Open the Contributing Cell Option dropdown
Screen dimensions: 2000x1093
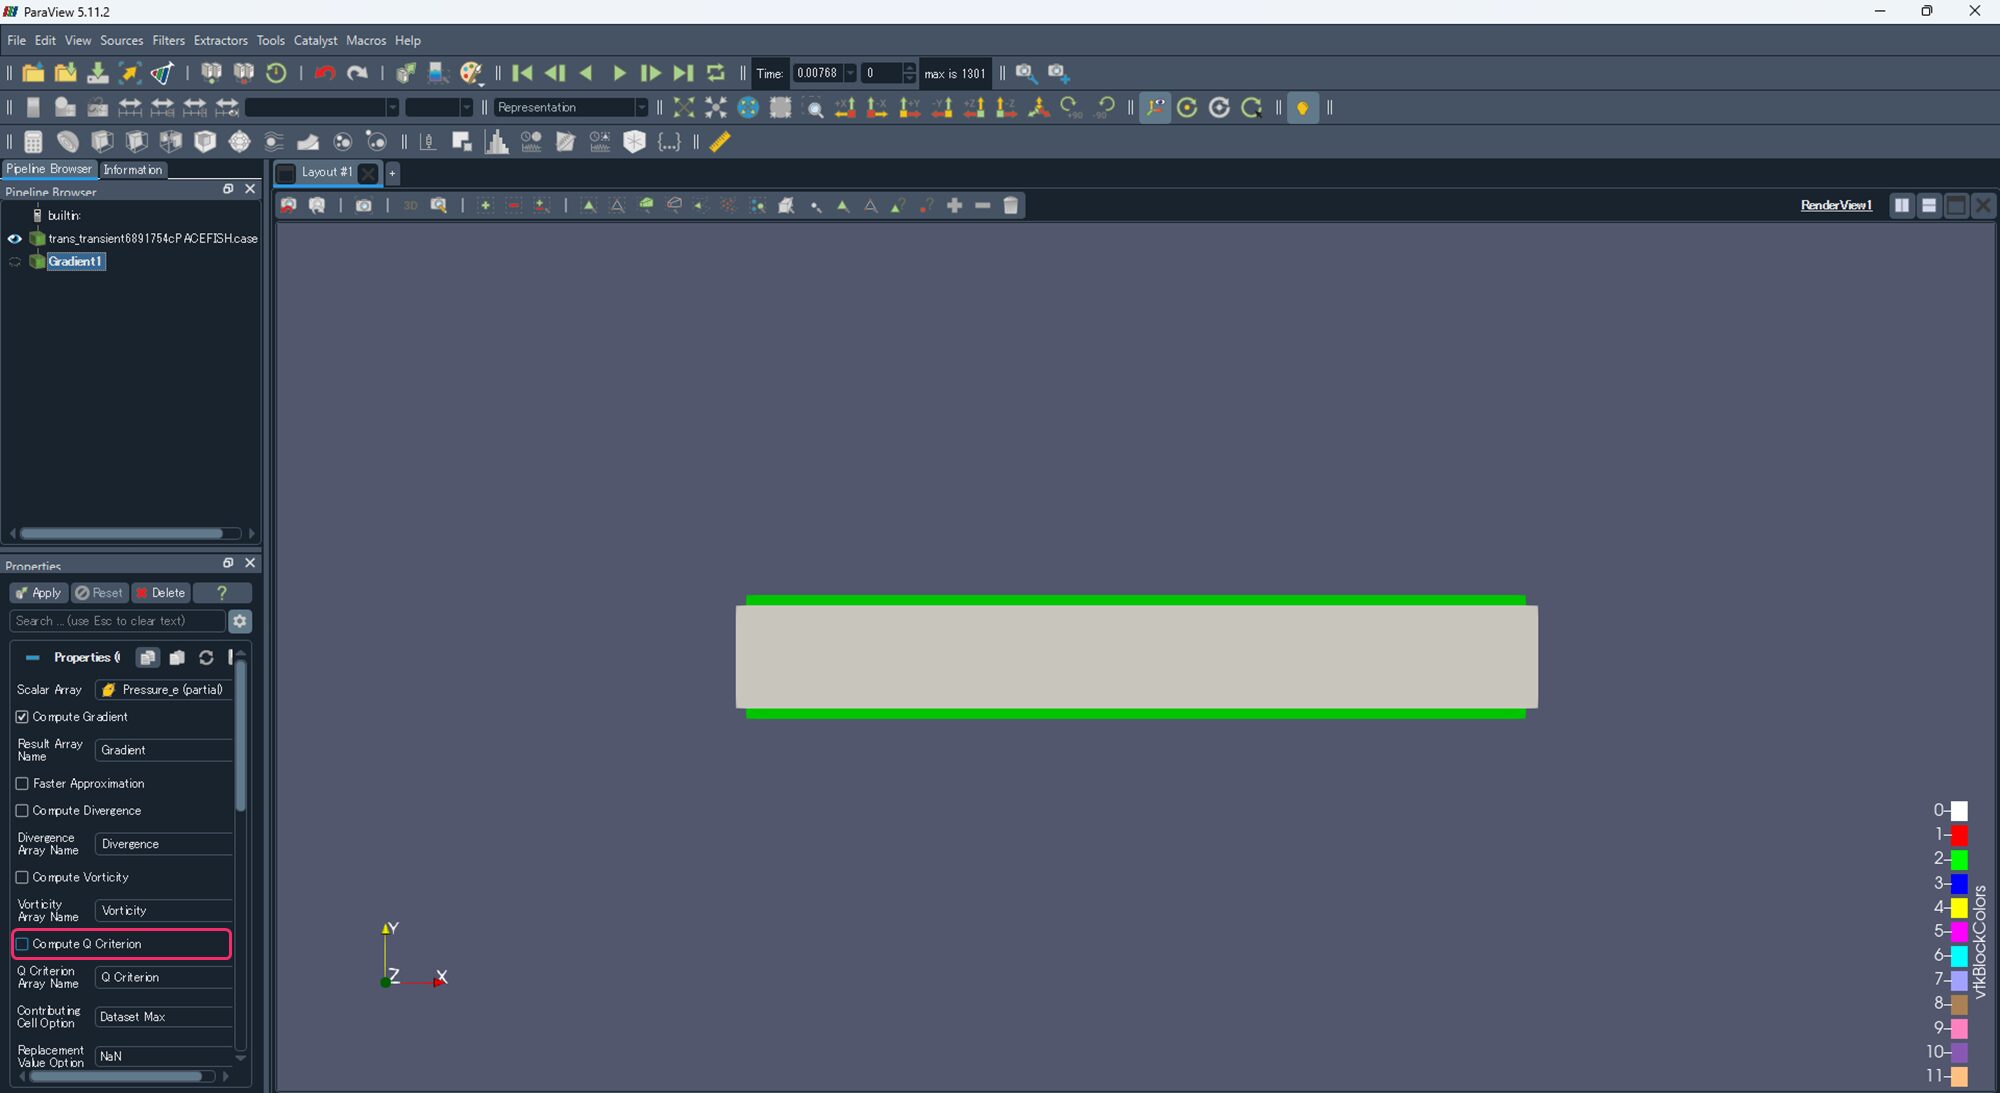pyautogui.click(x=165, y=1017)
